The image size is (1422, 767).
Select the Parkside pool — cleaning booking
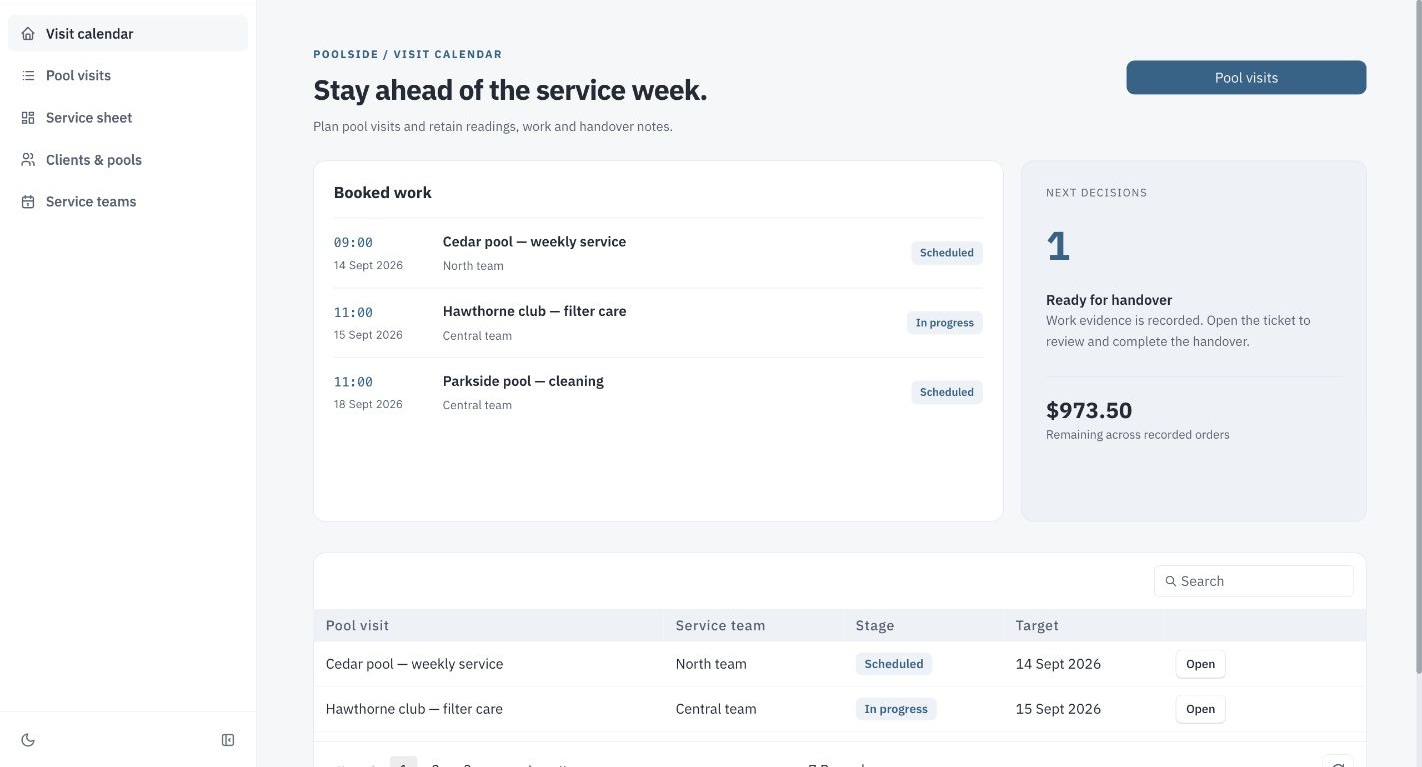pos(658,392)
